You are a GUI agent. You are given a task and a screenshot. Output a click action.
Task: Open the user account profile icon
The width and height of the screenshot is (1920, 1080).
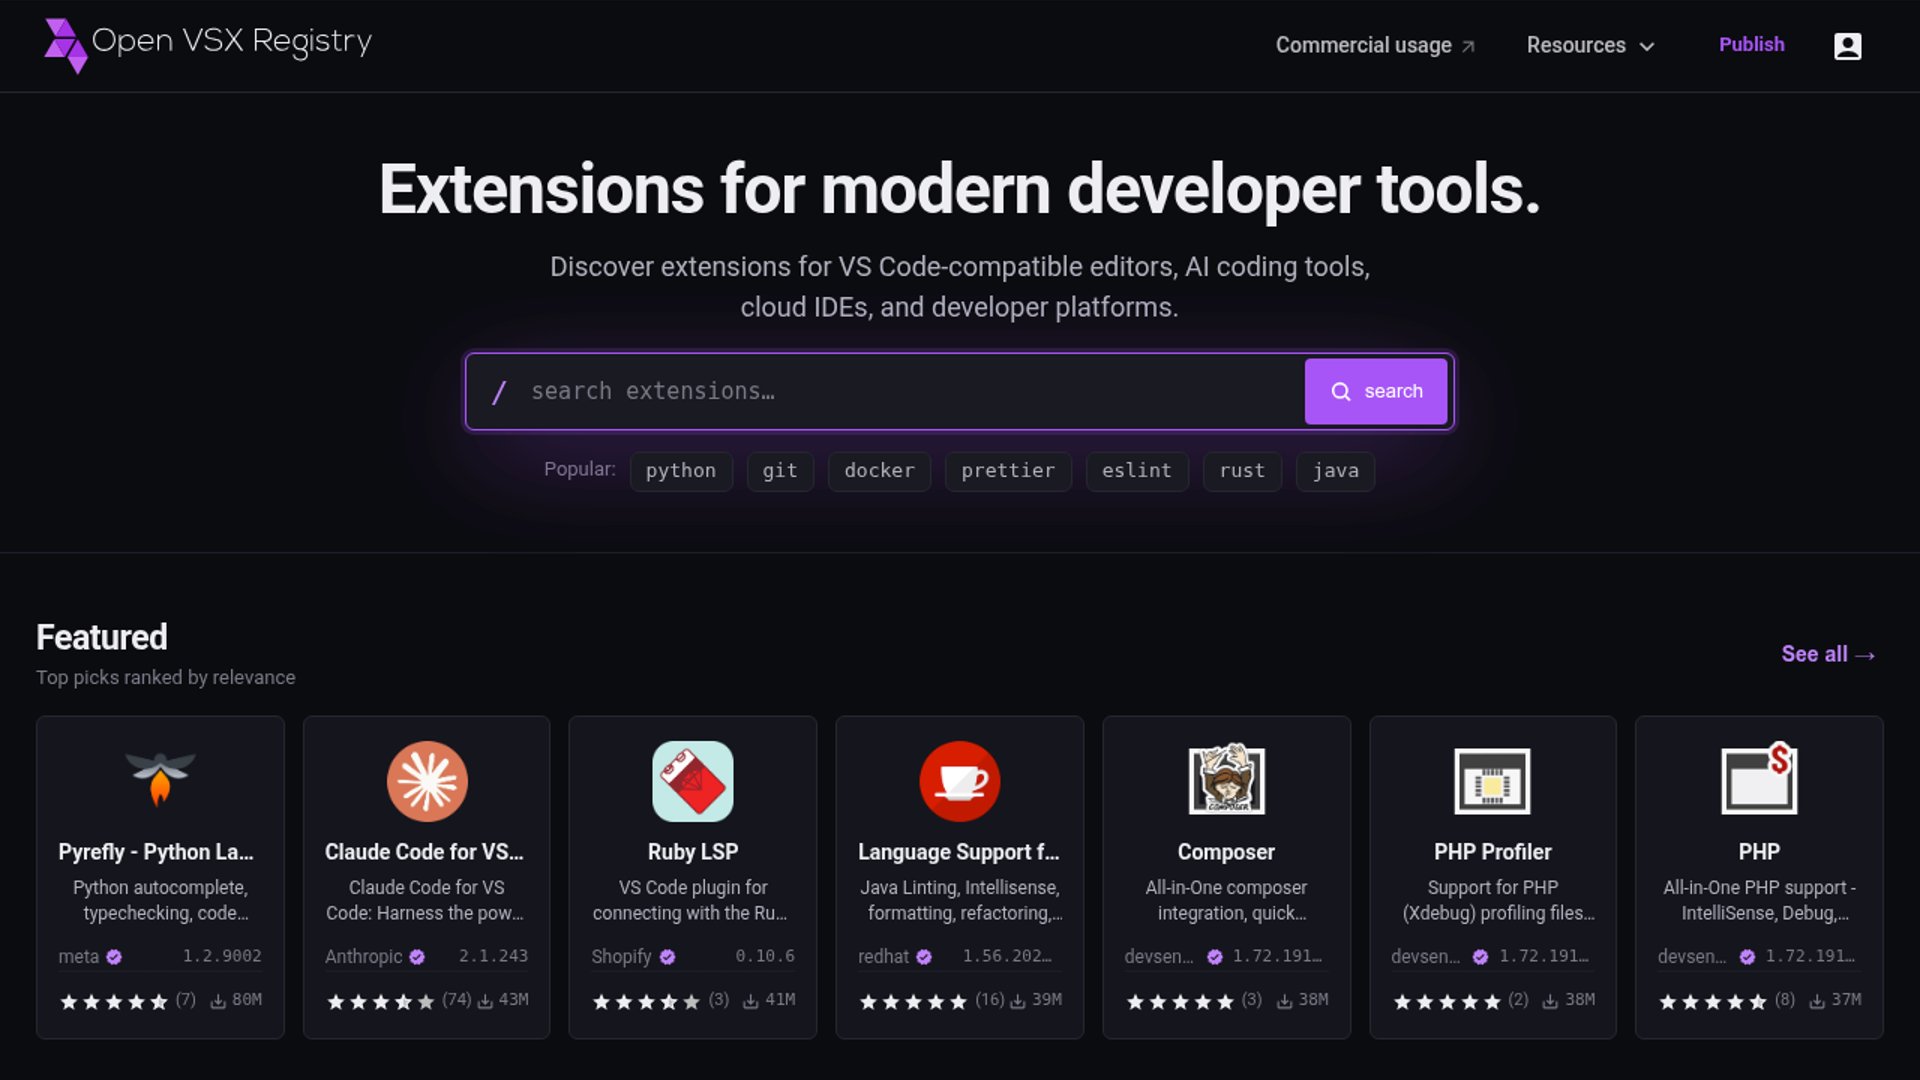(x=1847, y=46)
